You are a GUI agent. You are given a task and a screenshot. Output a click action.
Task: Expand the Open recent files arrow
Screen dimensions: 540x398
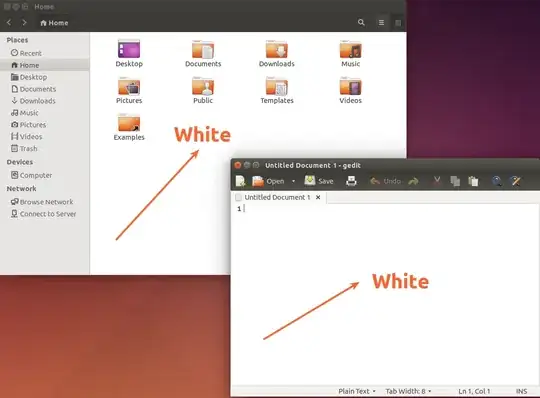(x=293, y=181)
